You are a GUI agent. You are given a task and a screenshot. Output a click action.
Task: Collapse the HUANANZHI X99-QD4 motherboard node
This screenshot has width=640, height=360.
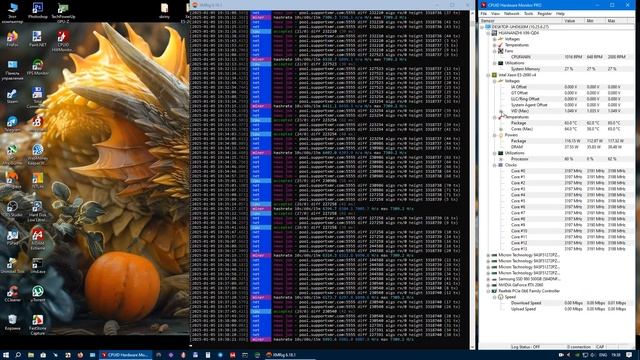pyautogui.click(x=488, y=33)
